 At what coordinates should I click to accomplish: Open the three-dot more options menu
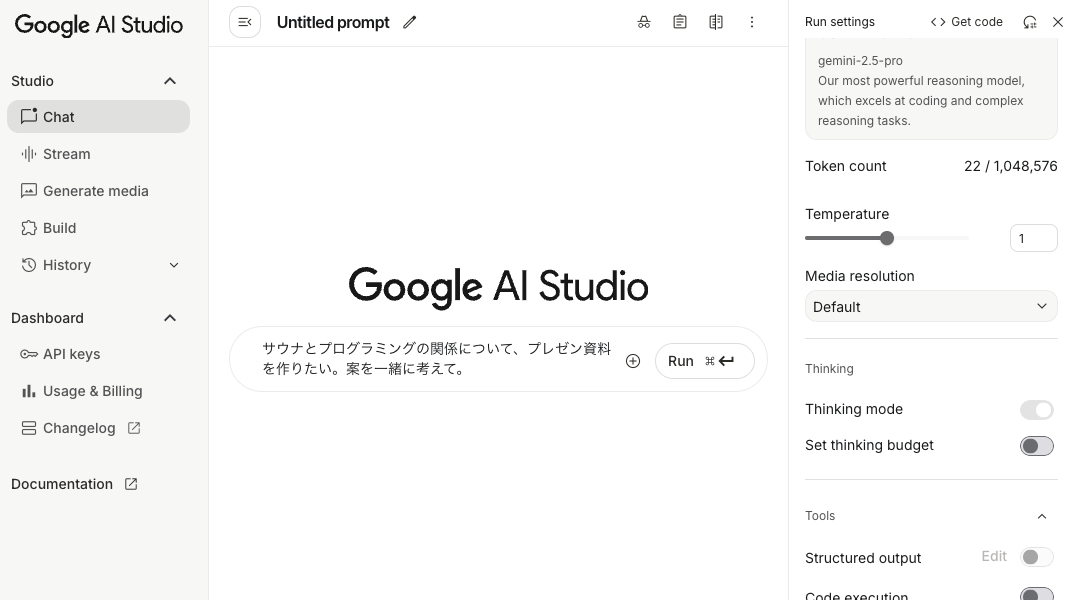pos(752,22)
